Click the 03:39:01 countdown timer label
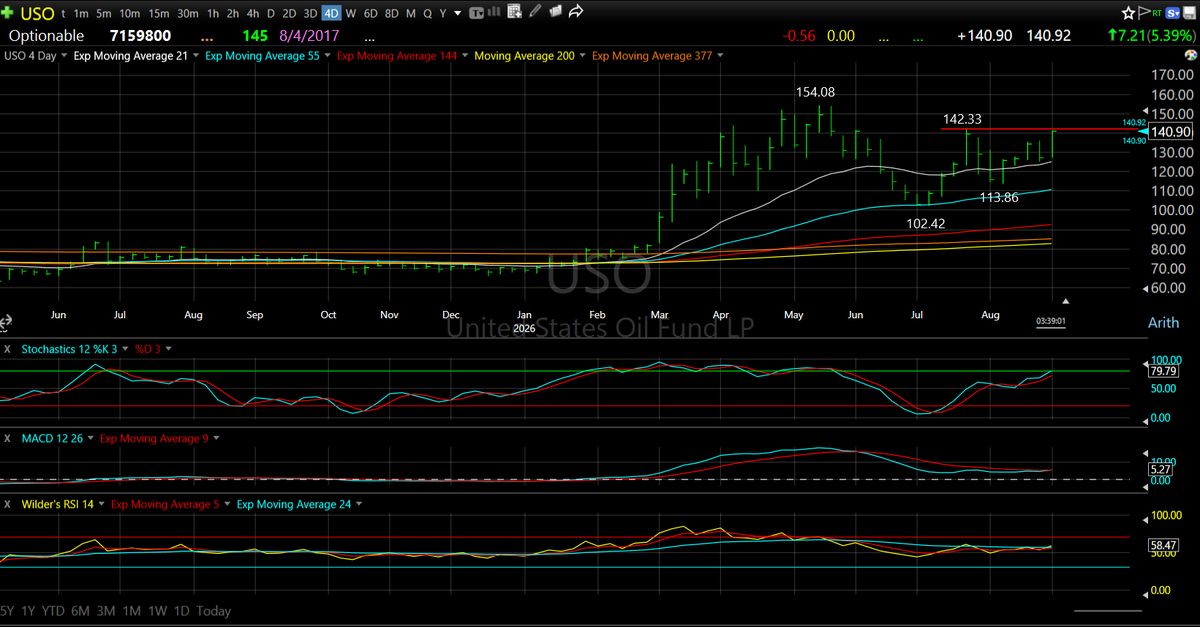The image size is (1200, 627). coord(1049,321)
